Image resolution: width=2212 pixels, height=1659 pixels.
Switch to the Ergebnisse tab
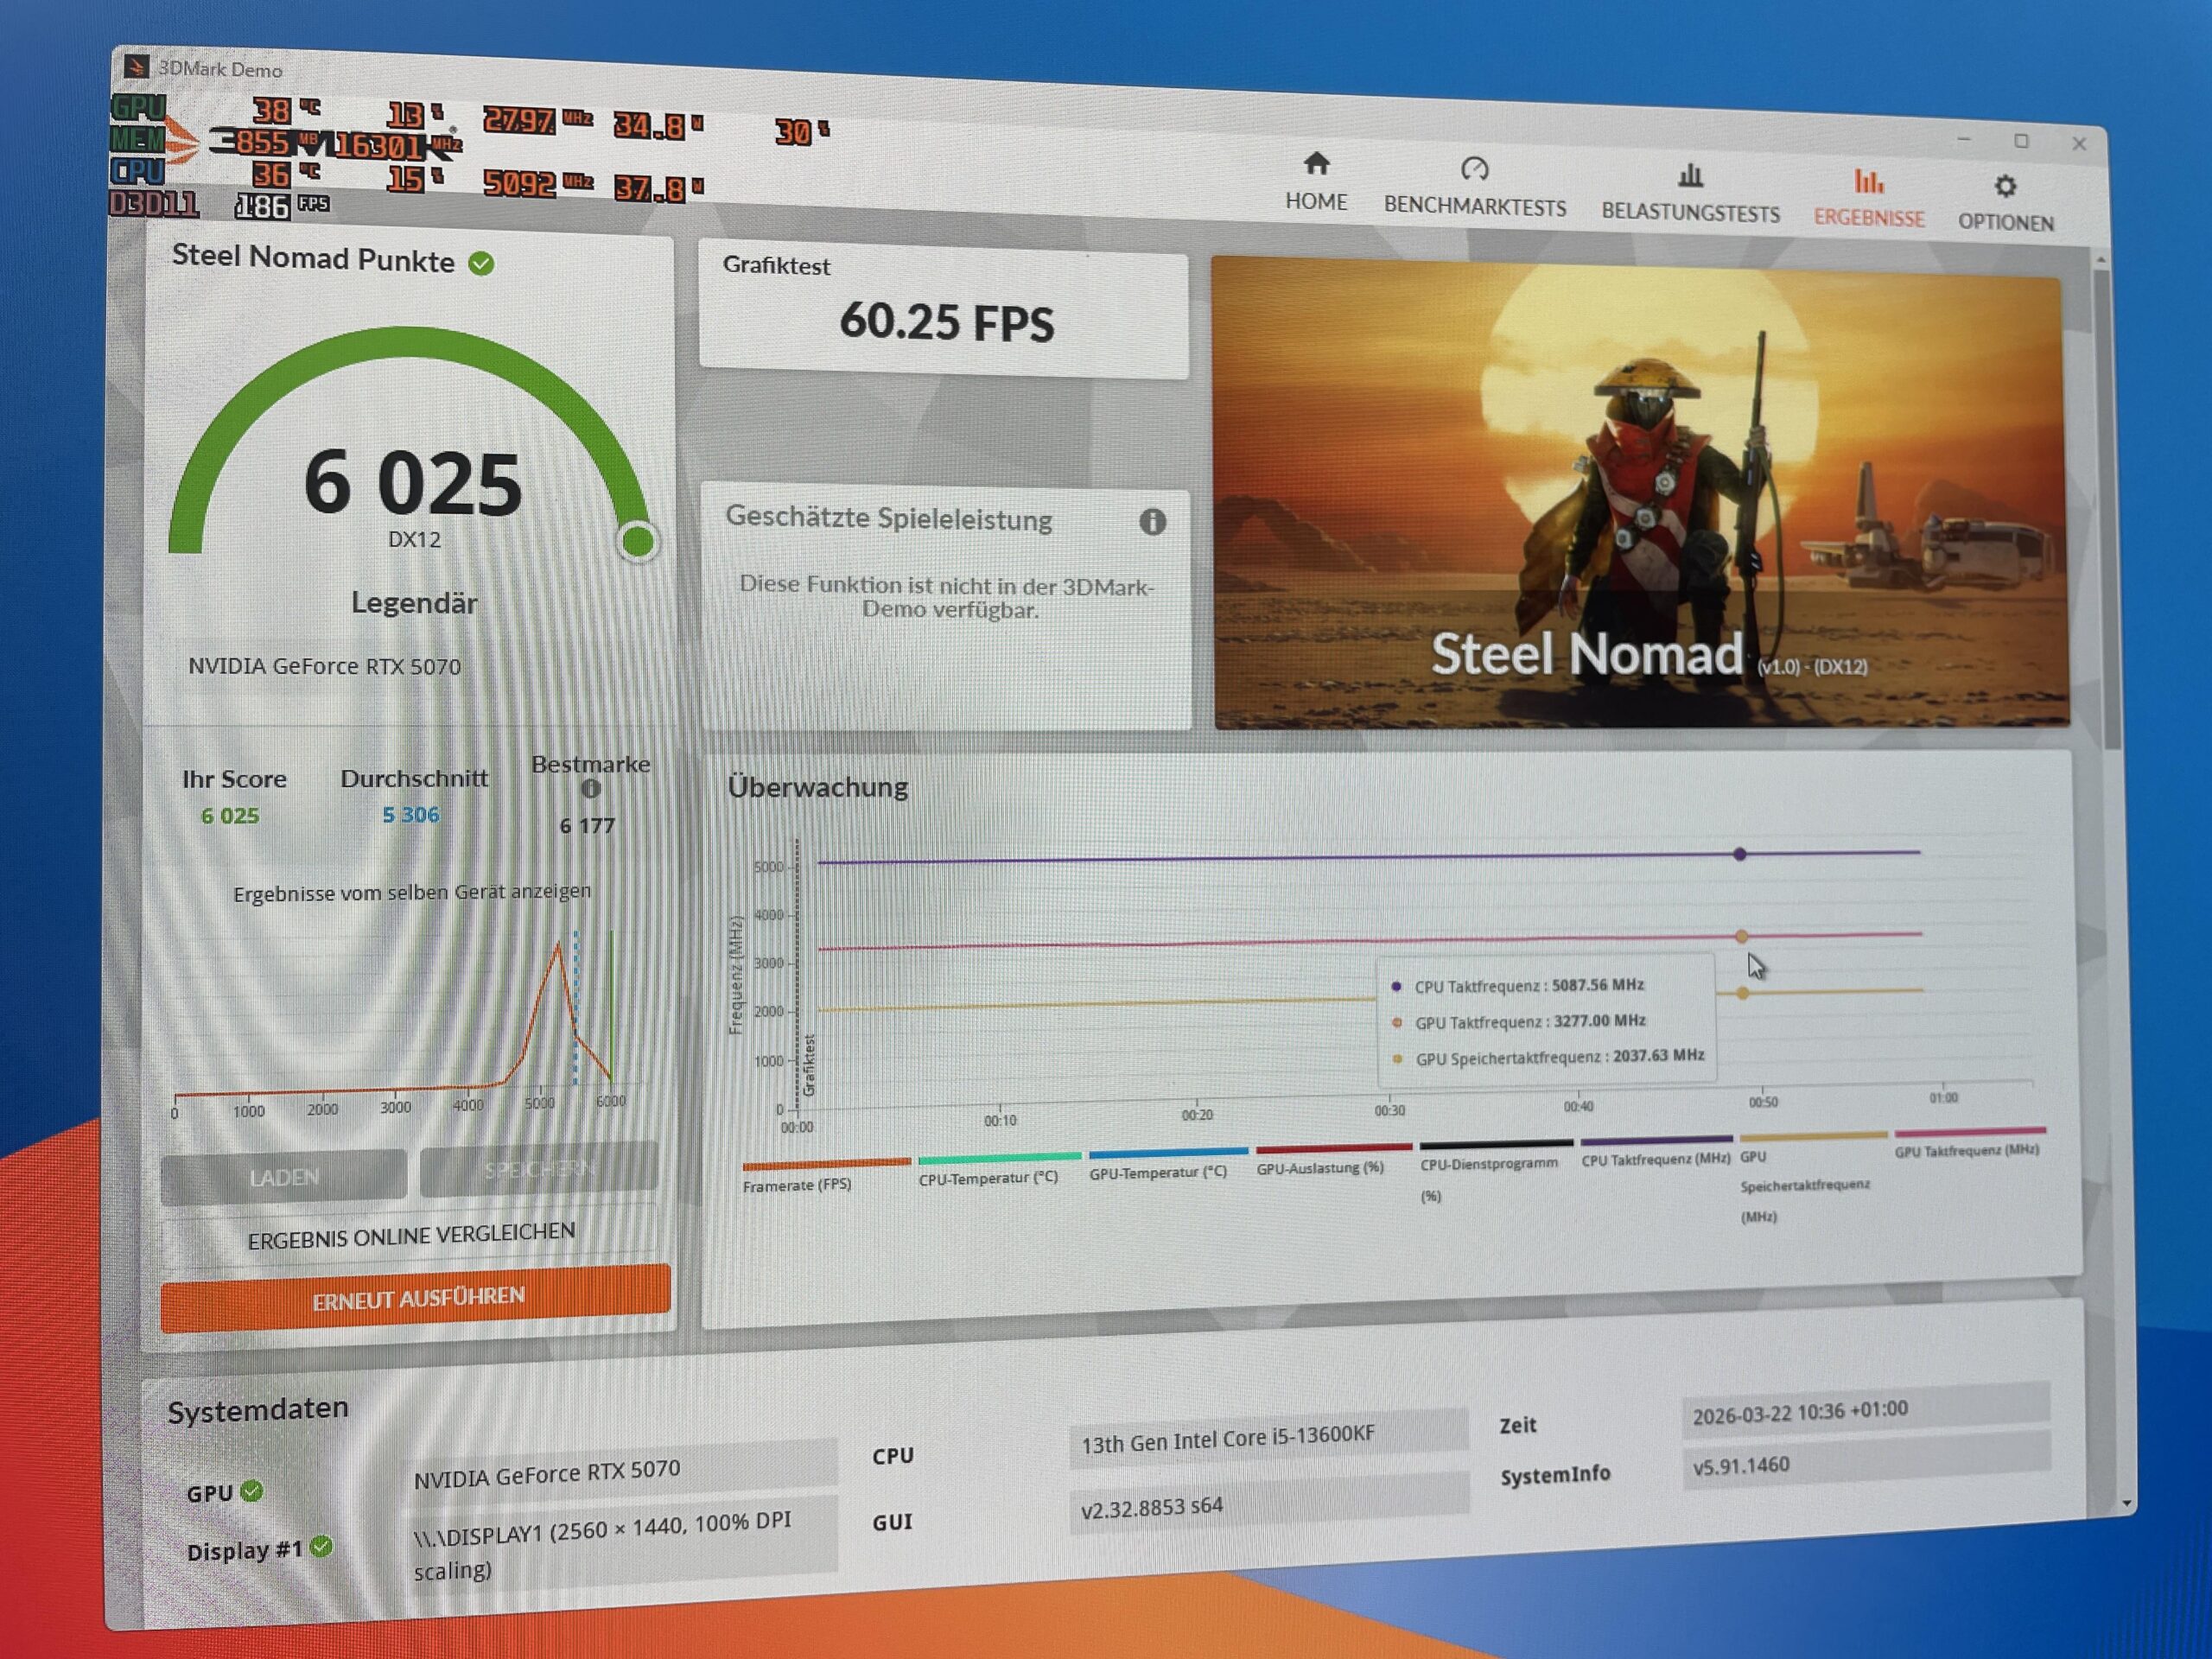[x=1868, y=218]
